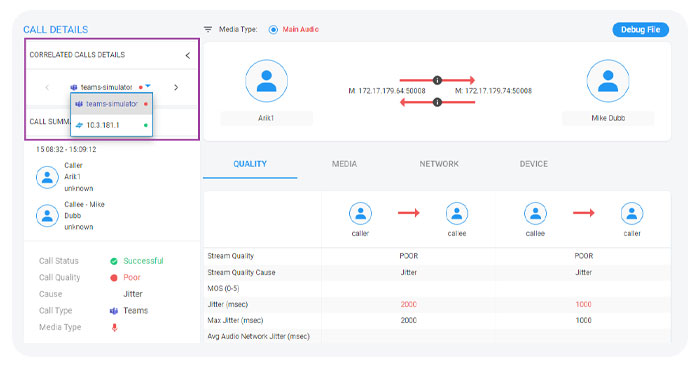Choose 10.3.181.1 from the dropdown list
This screenshot has height=366, width=700.
tap(112, 125)
